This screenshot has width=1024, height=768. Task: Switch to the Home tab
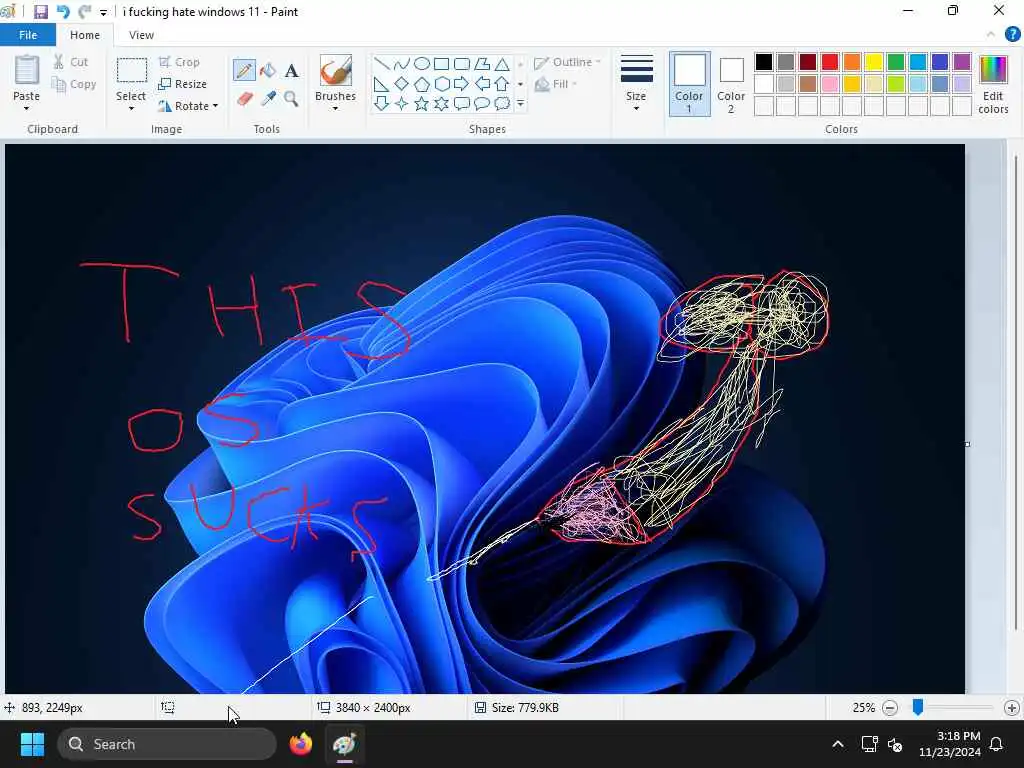click(85, 35)
